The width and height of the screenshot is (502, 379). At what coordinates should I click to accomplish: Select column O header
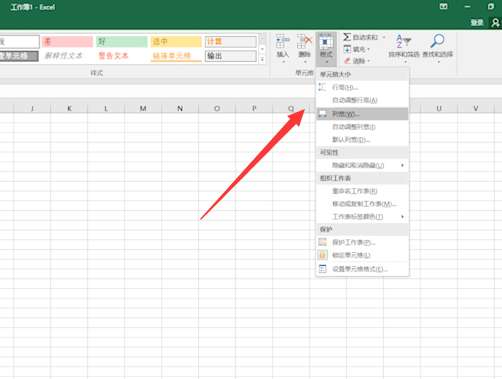[x=217, y=108]
